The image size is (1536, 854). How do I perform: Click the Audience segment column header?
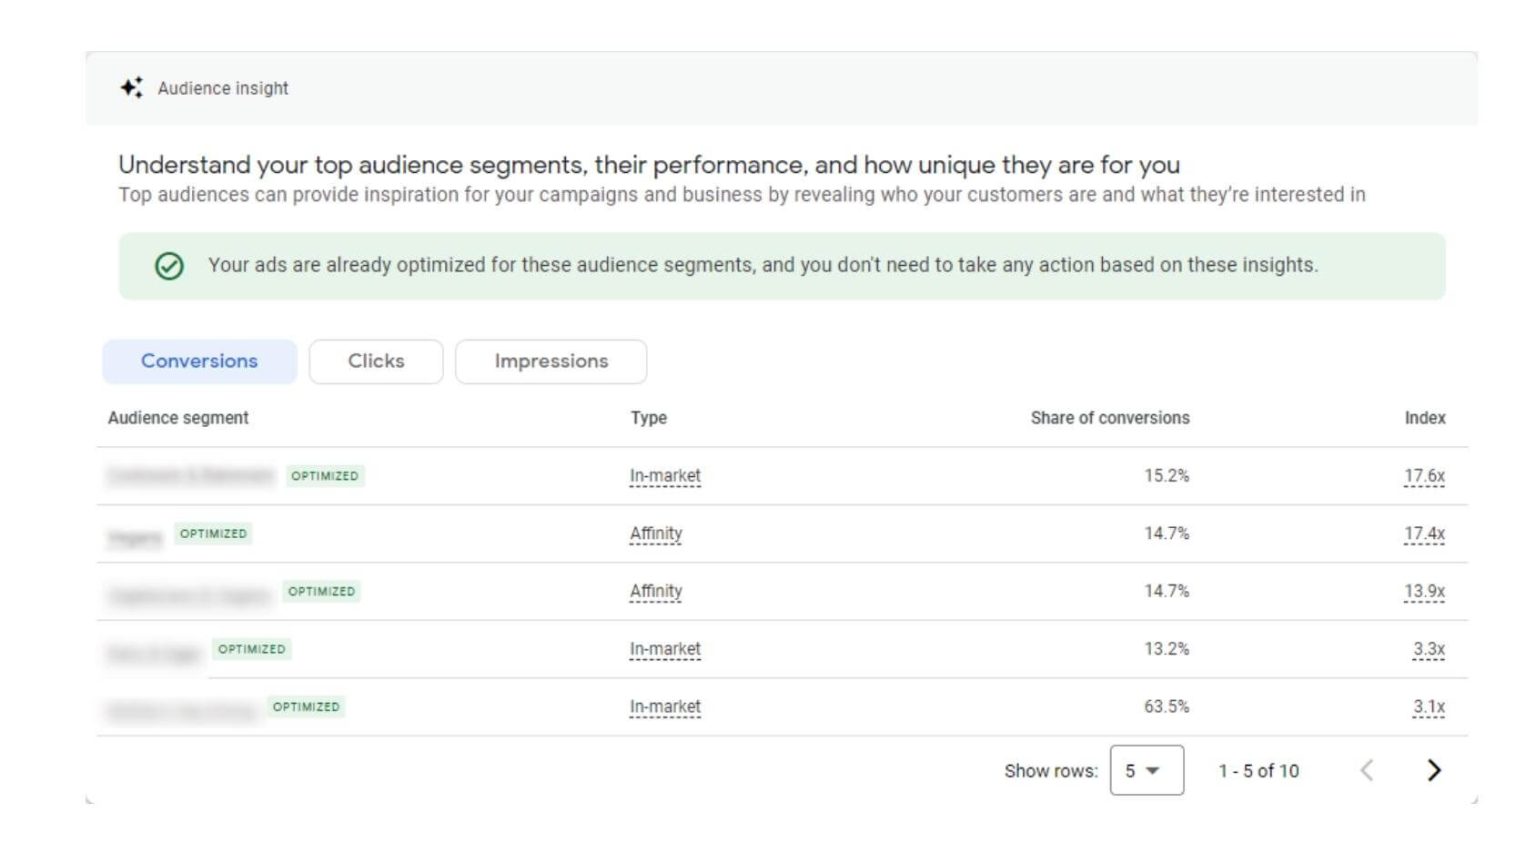pos(178,419)
